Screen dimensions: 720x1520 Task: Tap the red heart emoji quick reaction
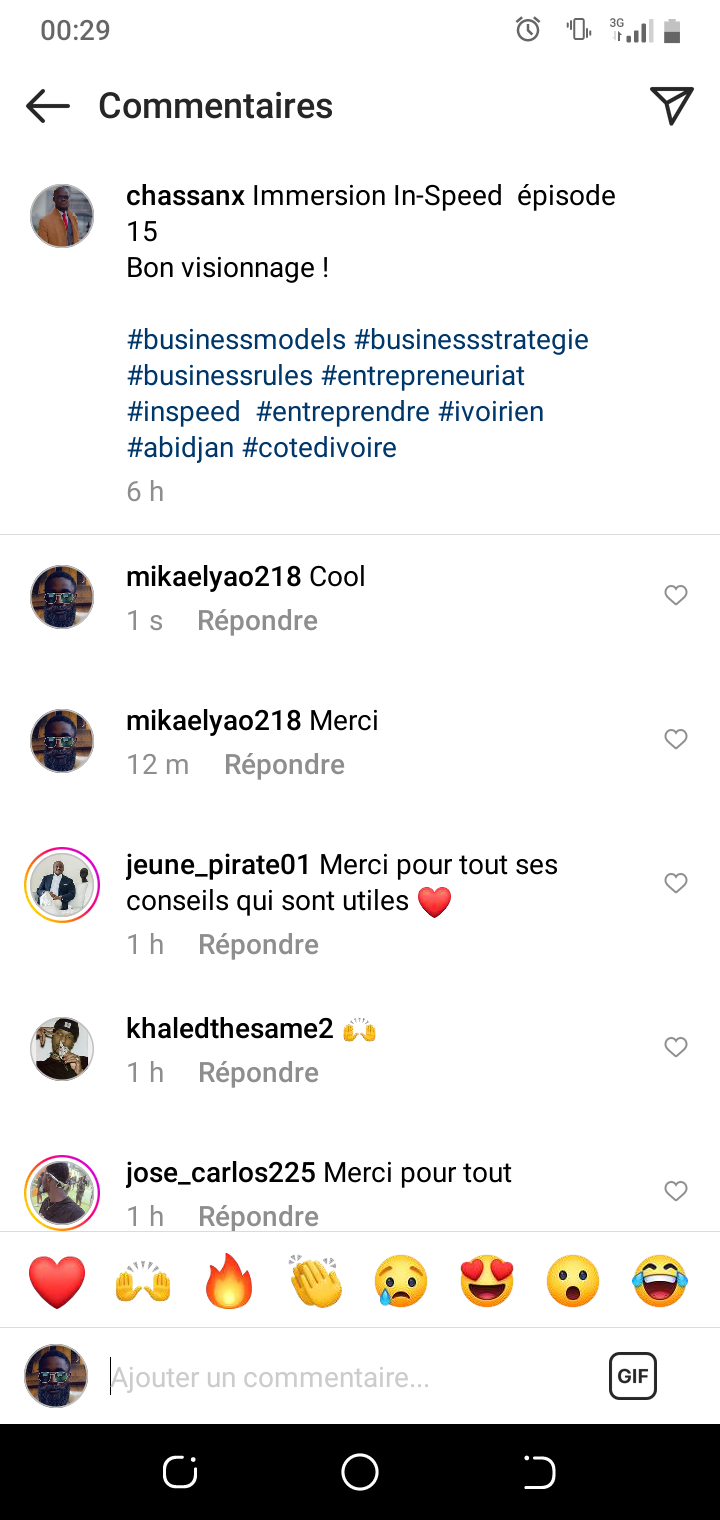click(57, 1282)
